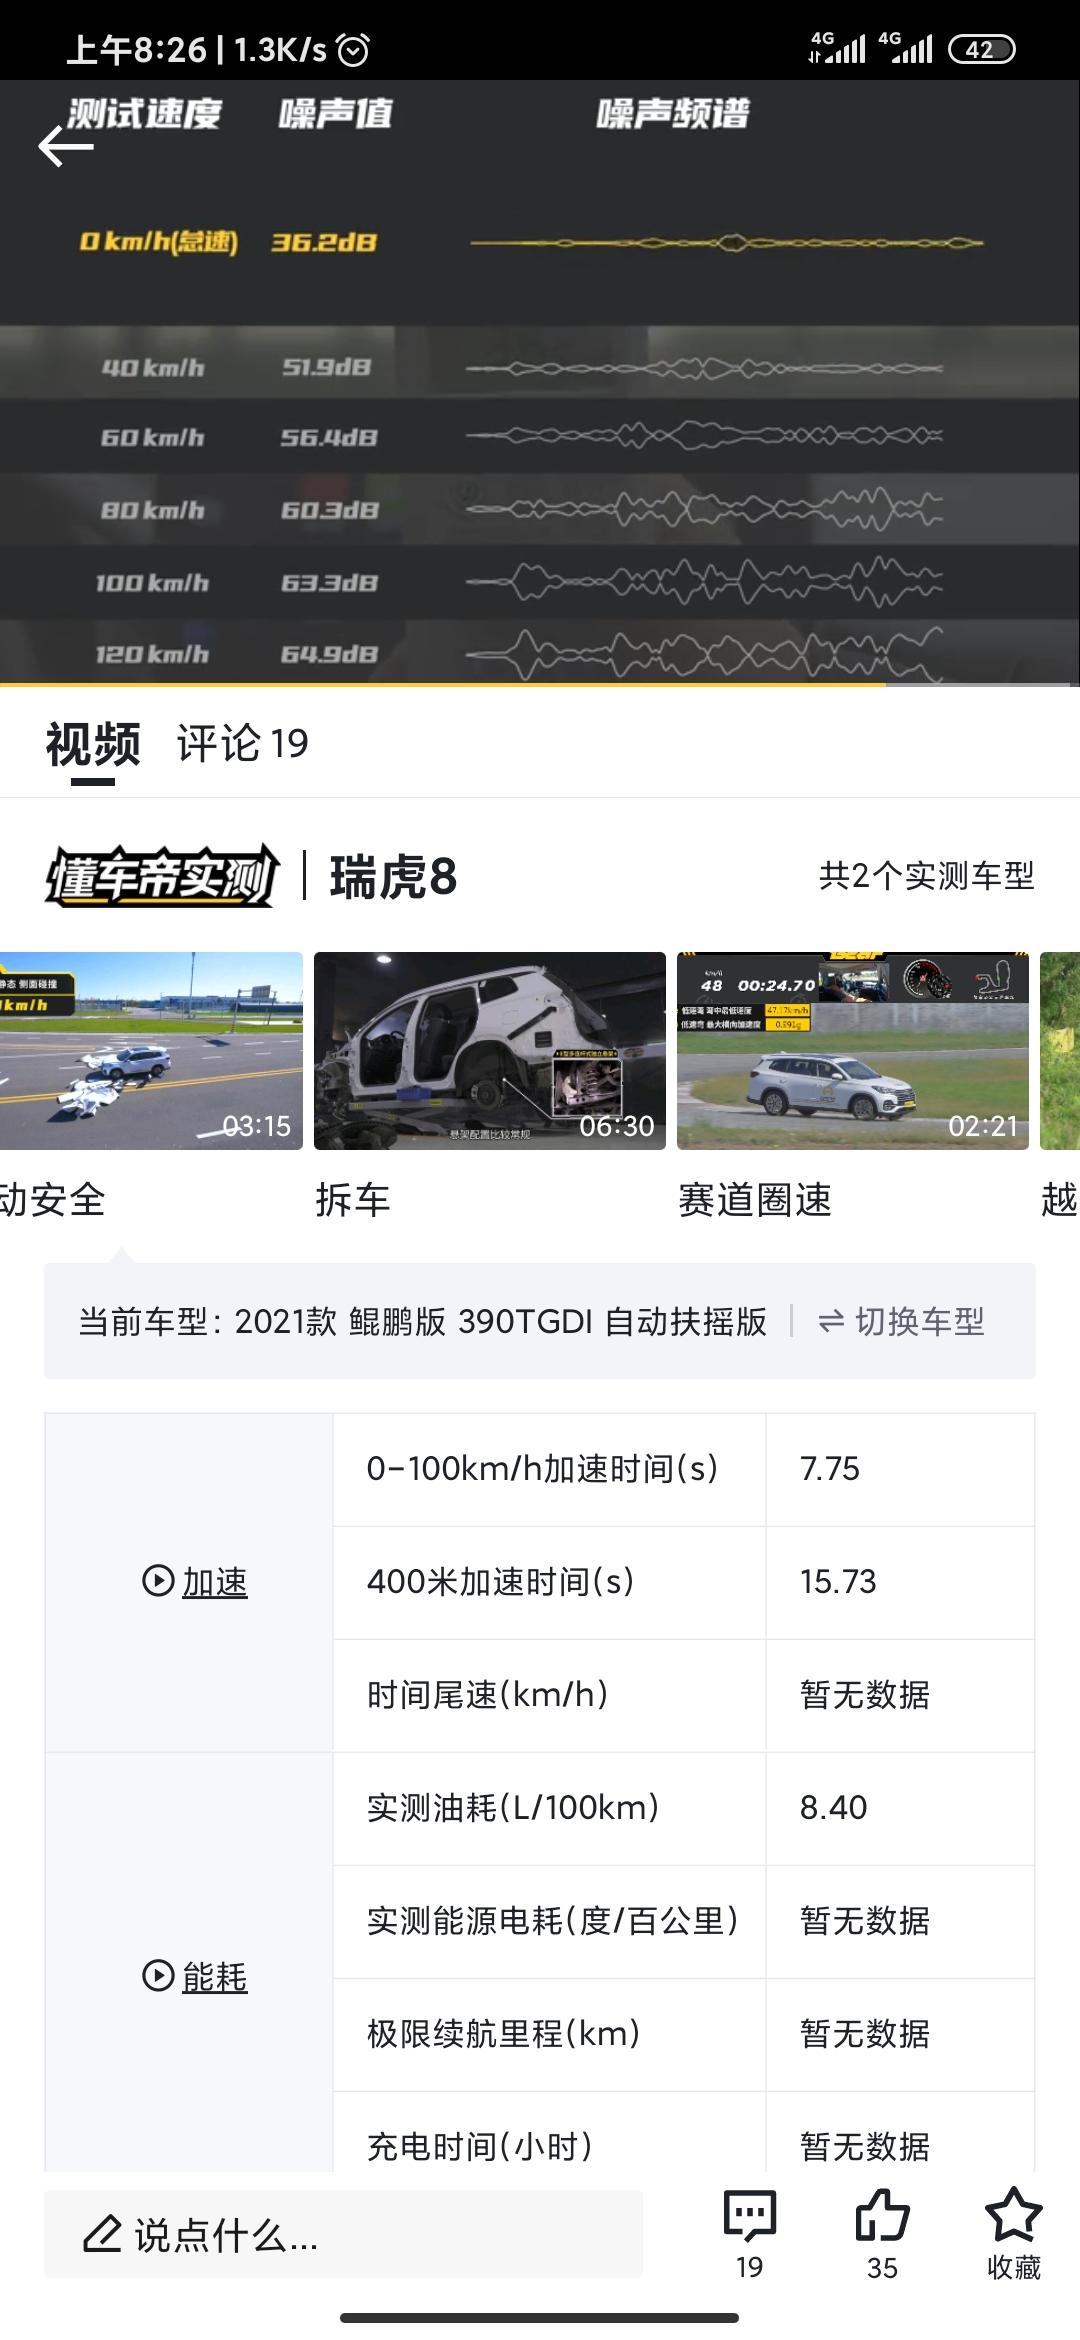Tap the 加速 underlined link

(x=215, y=1582)
